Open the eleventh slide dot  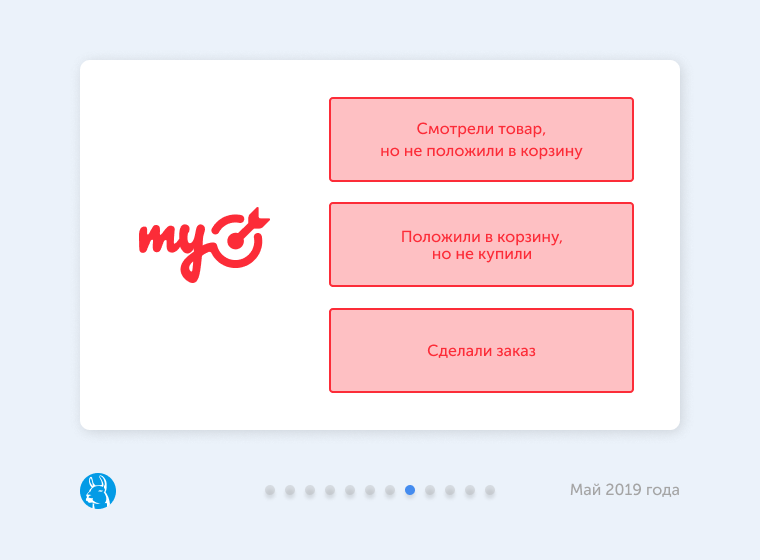[x=470, y=490]
